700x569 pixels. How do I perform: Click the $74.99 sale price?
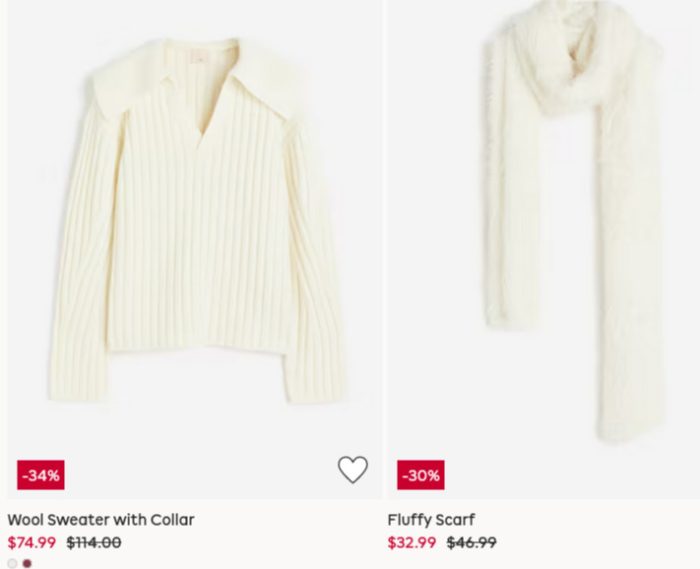[x=32, y=543]
